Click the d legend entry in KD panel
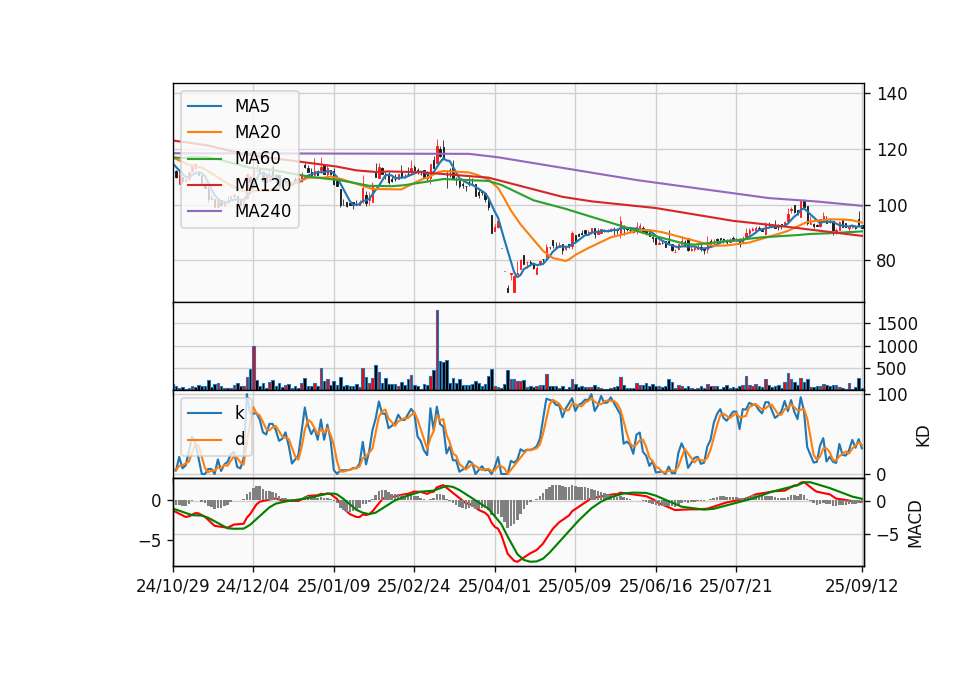This screenshot has height=690, width=960. point(239,439)
